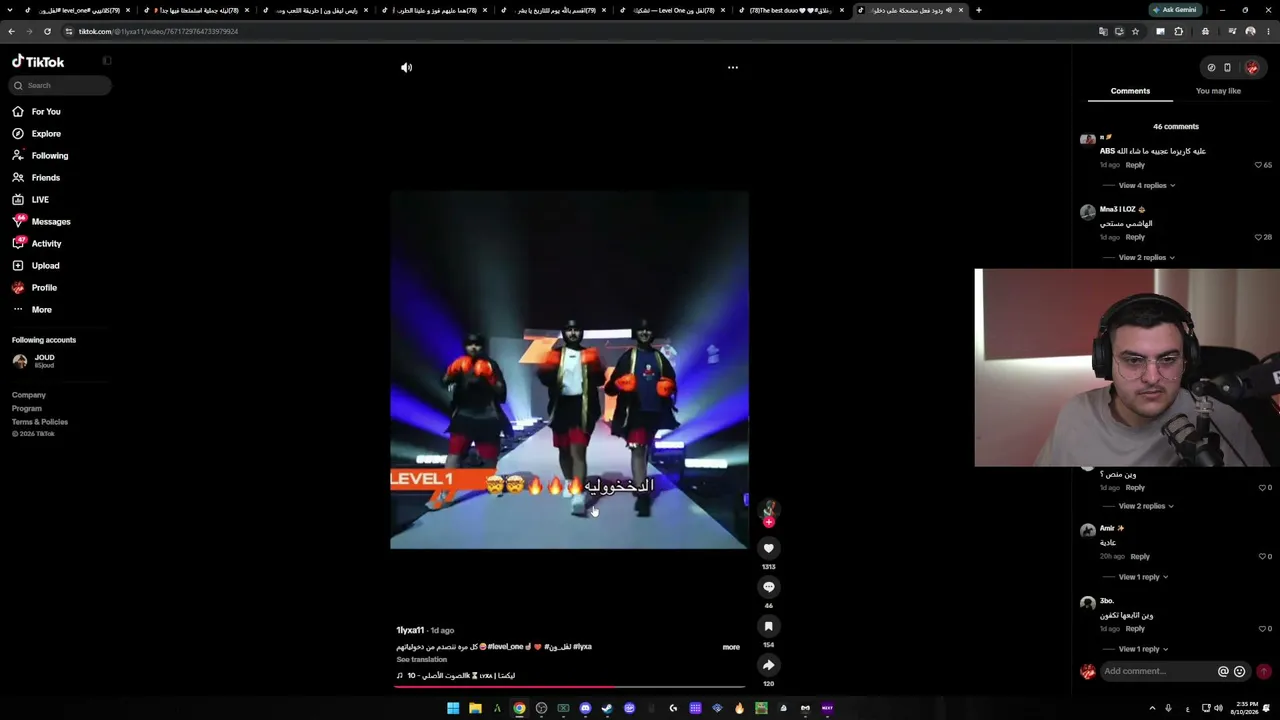Expand View 2 replies above Amir's comment
Image resolution: width=1280 pixels, height=720 pixels.
pos(1147,506)
